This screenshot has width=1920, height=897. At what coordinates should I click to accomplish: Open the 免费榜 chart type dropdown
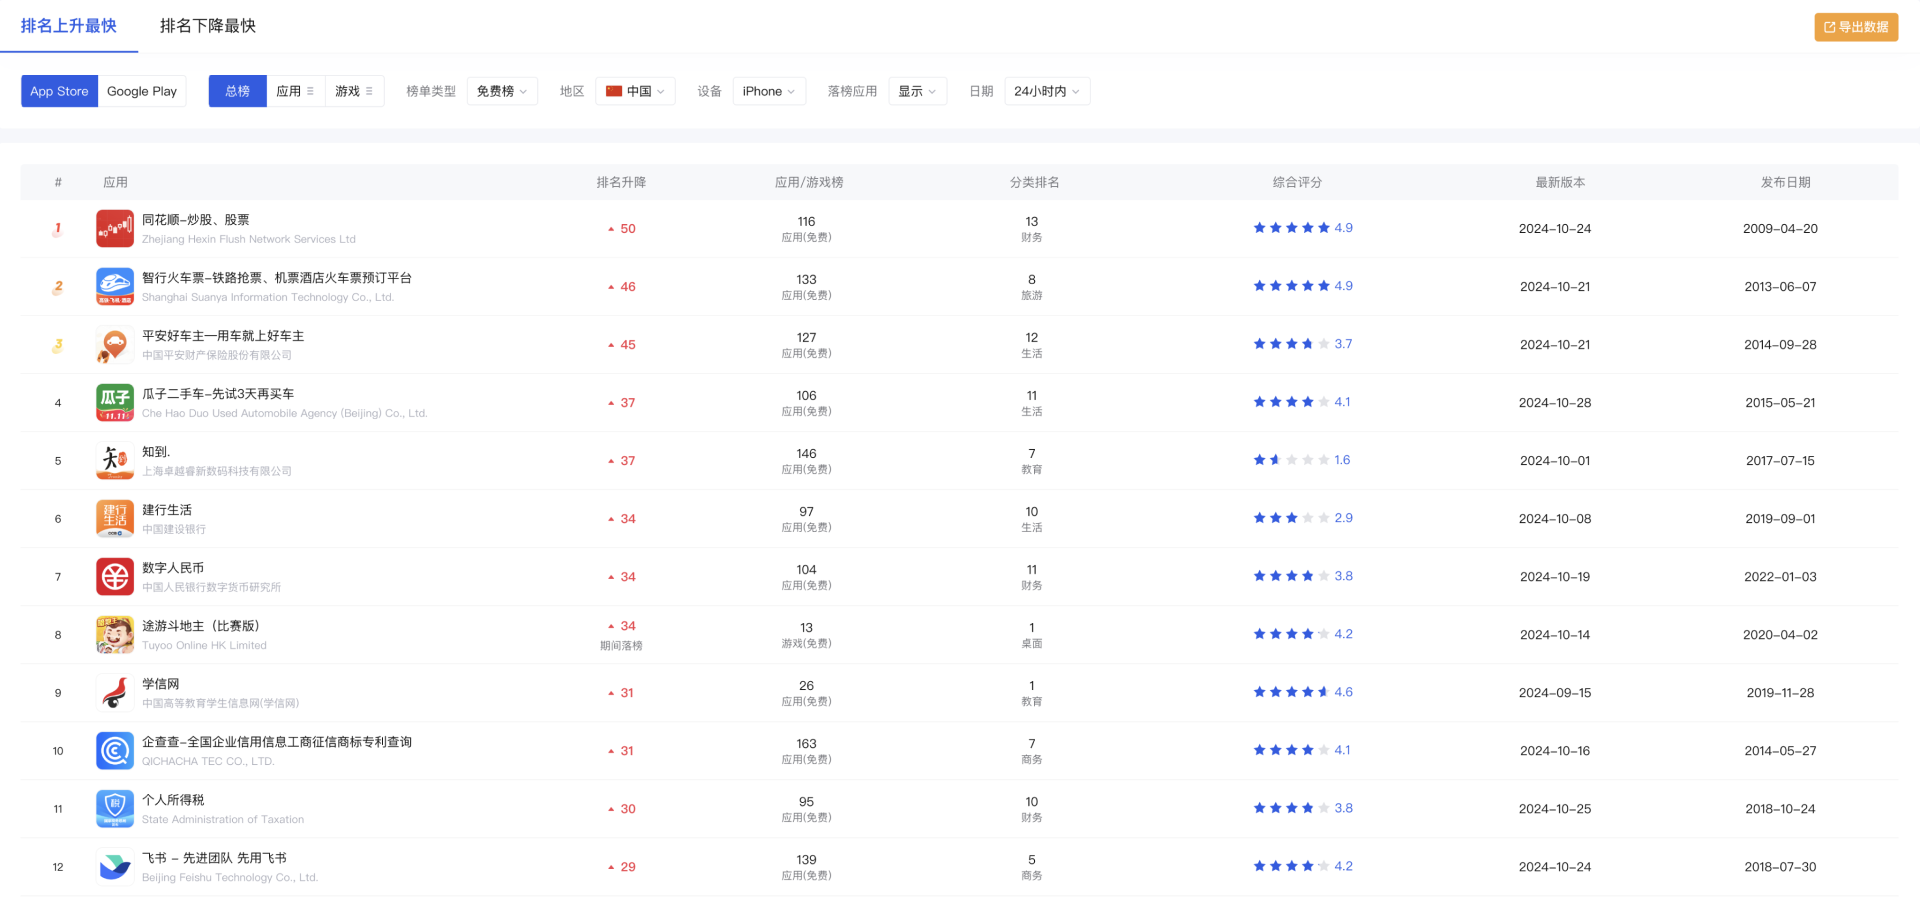pyautogui.click(x=502, y=91)
